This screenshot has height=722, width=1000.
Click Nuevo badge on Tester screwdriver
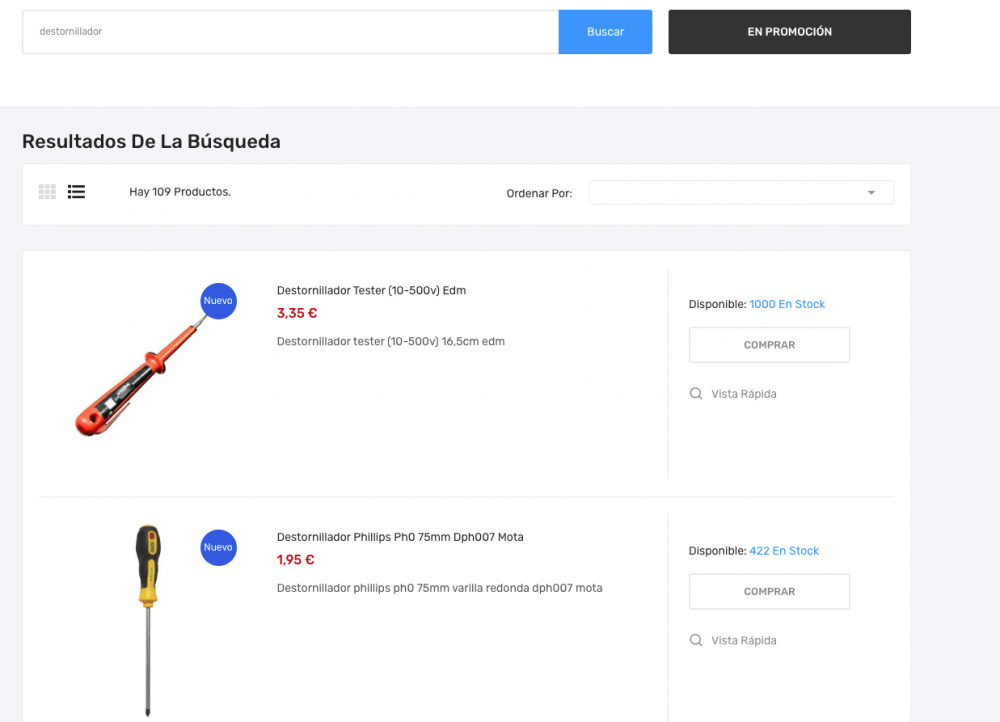[x=218, y=301]
